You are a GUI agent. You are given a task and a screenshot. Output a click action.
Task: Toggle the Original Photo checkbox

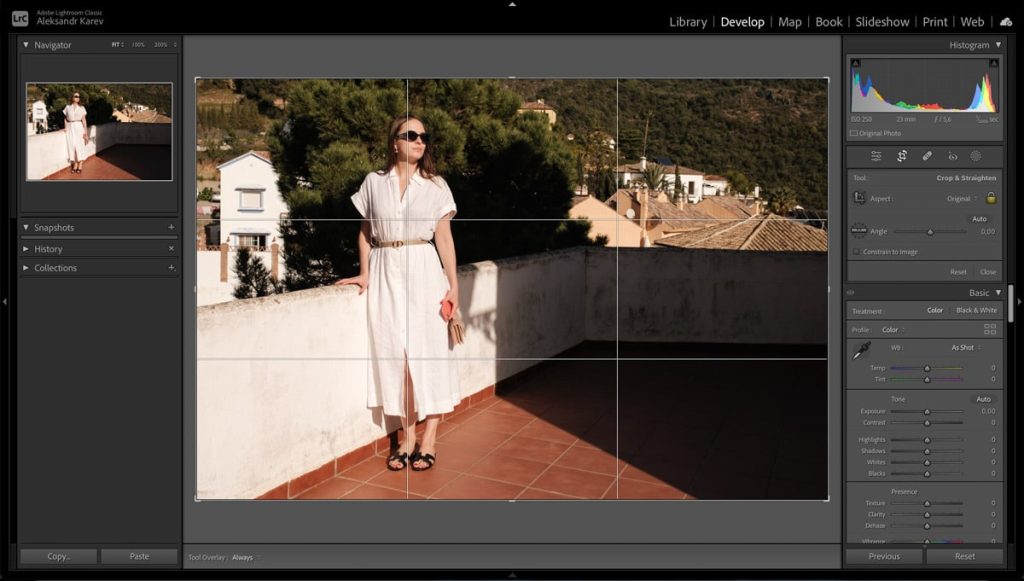pos(854,133)
